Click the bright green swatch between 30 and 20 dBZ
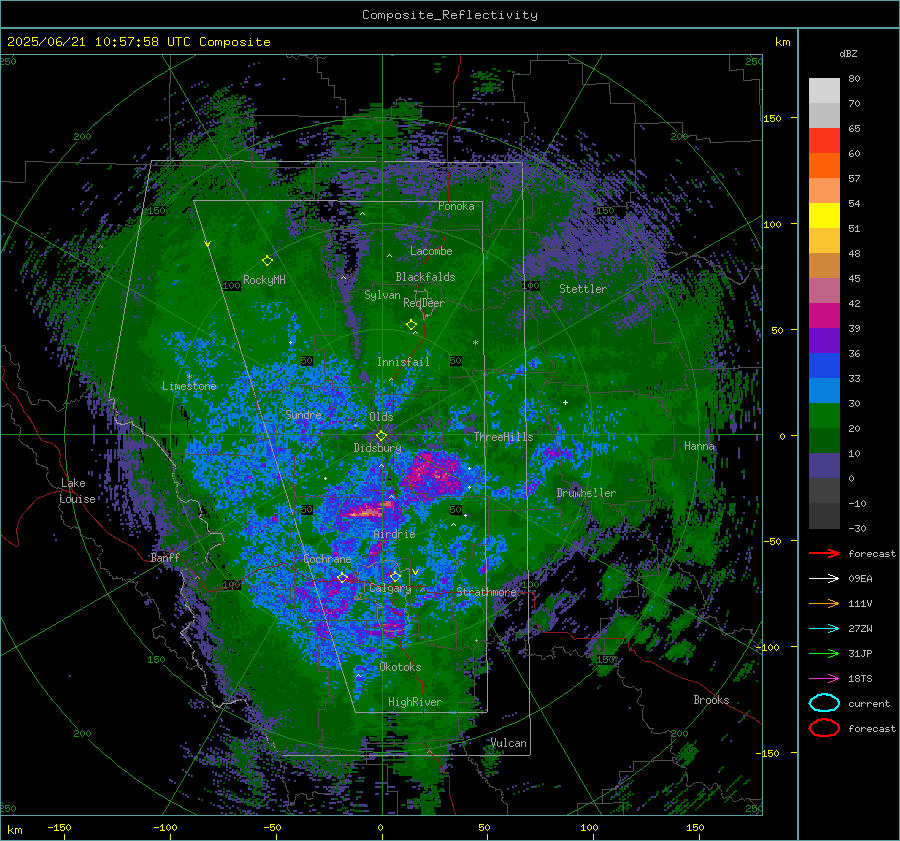Screen dimensions: 900x841 (824, 416)
